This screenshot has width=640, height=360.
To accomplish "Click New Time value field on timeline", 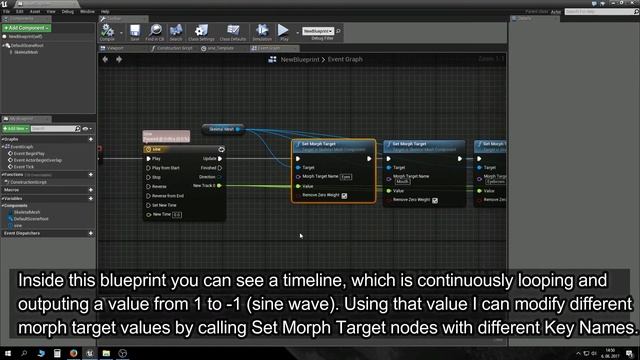I will 177,215.
